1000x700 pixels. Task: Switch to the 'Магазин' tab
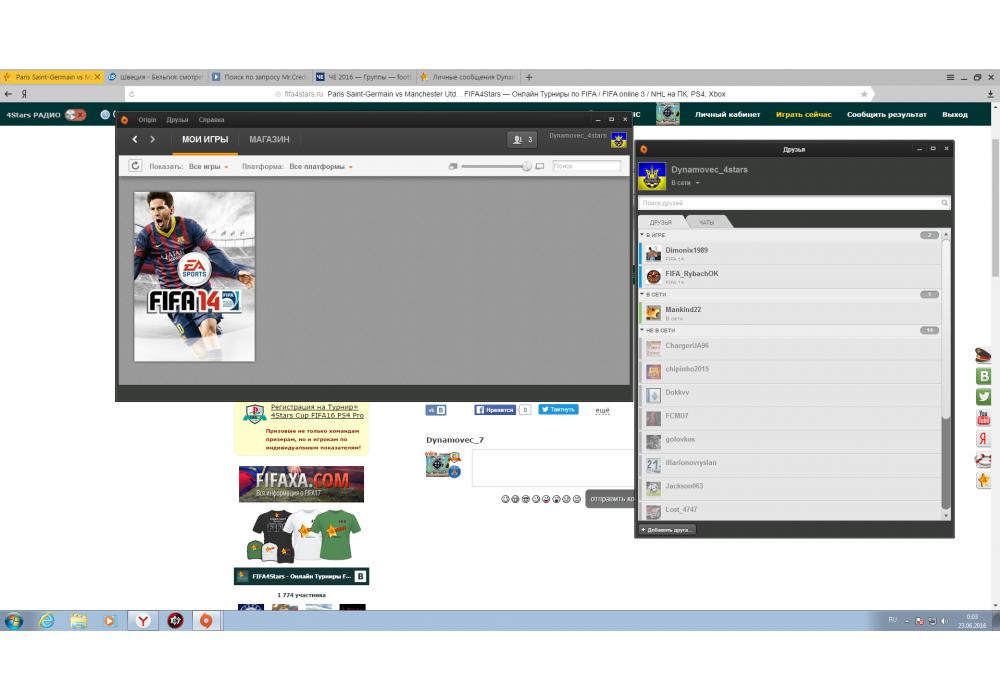pyautogui.click(x=269, y=140)
